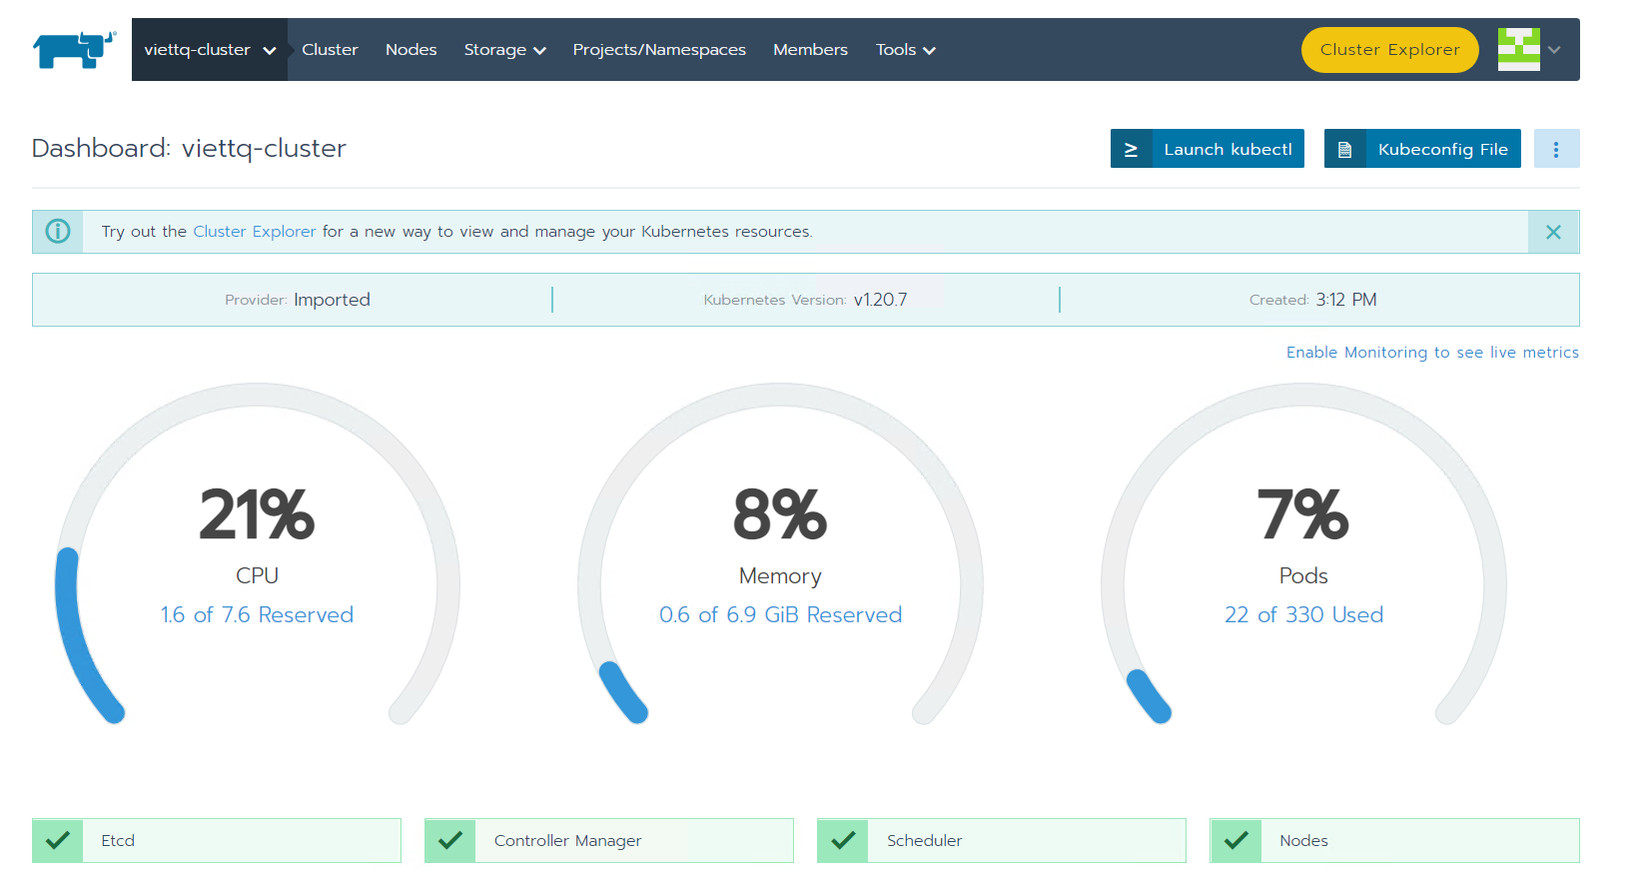Viewport: 1650px width, 892px height.
Task: Open the three-dot cluster actions menu
Action: pyautogui.click(x=1556, y=149)
